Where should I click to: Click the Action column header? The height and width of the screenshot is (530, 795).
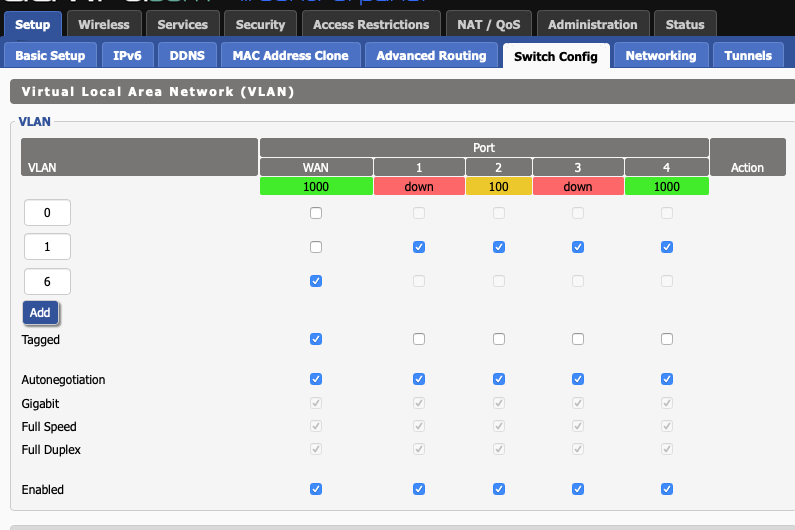pyautogui.click(x=748, y=157)
